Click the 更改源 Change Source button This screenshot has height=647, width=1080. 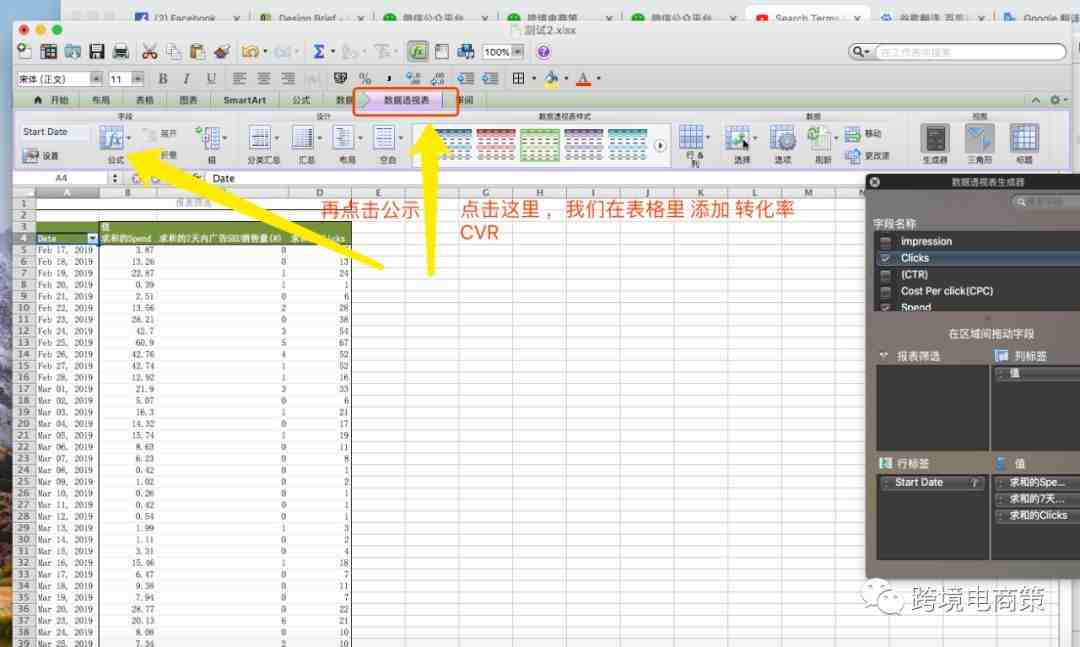867,156
